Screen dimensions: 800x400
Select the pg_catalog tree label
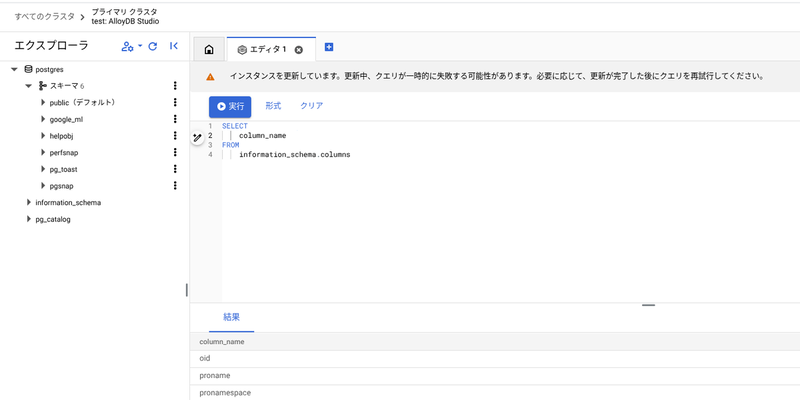pyautogui.click(x=53, y=219)
